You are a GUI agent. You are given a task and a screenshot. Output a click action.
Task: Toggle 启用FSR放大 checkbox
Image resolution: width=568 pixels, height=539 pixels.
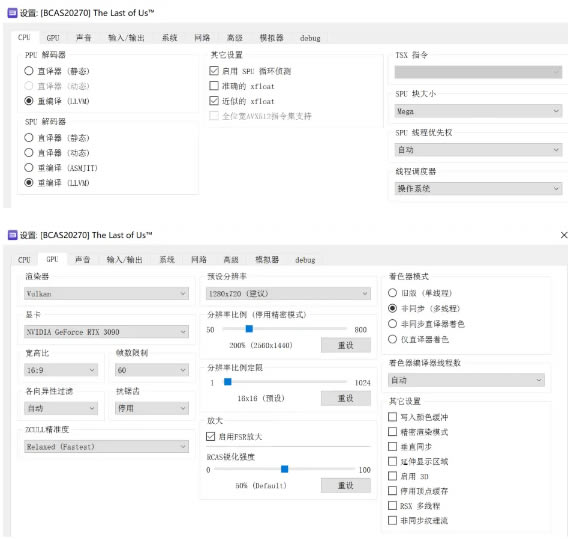(x=210, y=436)
